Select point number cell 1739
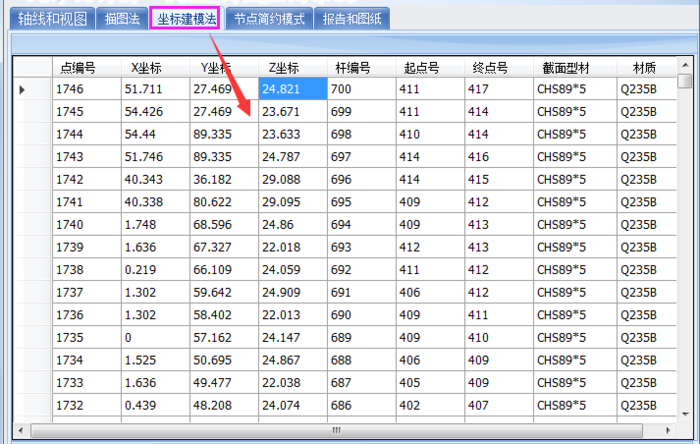 click(87, 247)
